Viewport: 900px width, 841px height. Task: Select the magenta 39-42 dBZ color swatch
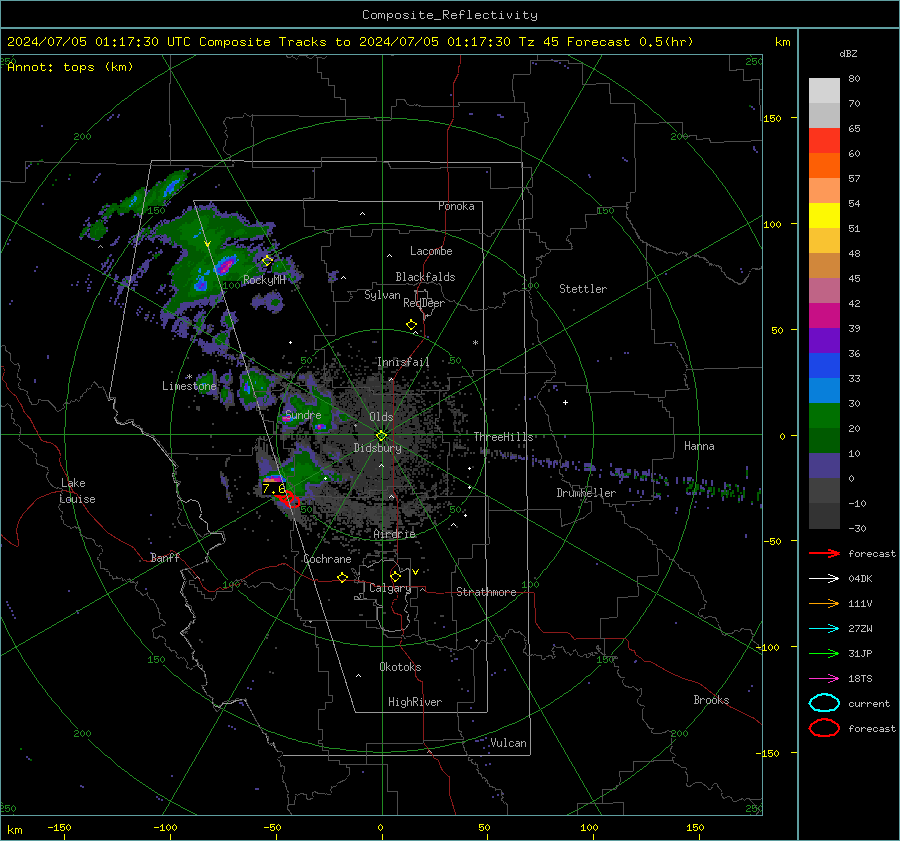tap(824, 316)
